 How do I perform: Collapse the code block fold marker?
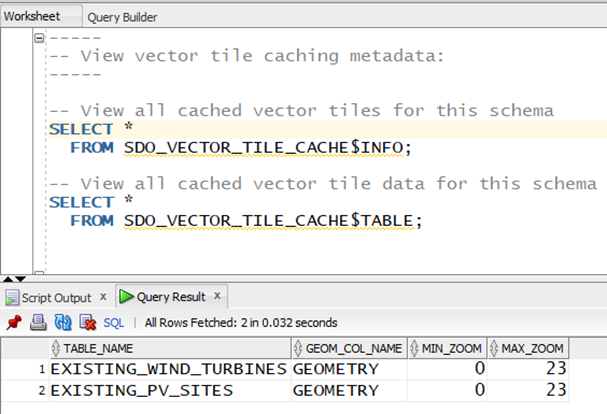(x=39, y=38)
